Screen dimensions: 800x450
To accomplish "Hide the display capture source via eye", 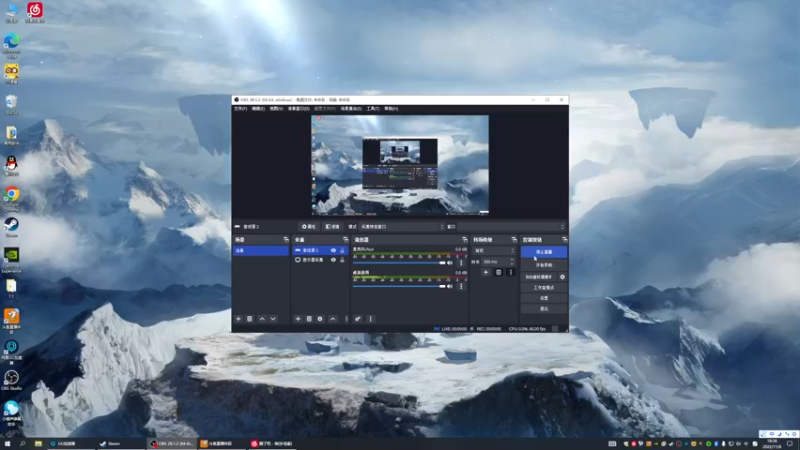I will pyautogui.click(x=333, y=260).
